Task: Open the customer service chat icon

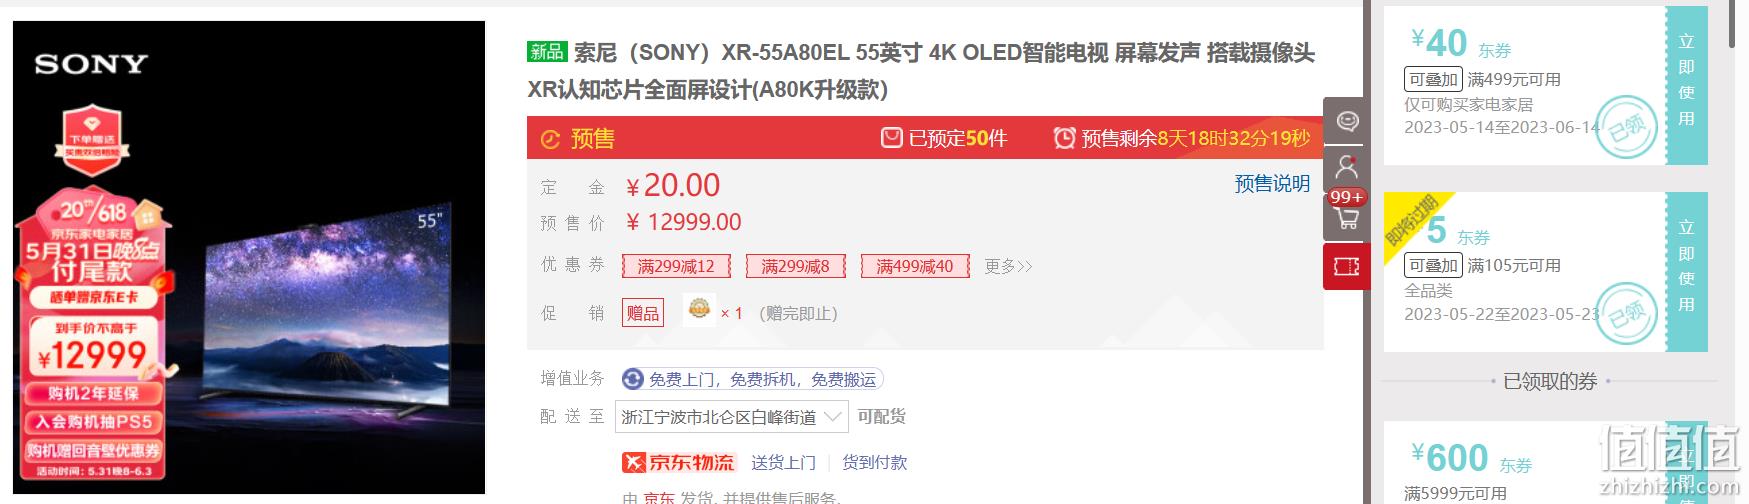Action: [x=1347, y=122]
